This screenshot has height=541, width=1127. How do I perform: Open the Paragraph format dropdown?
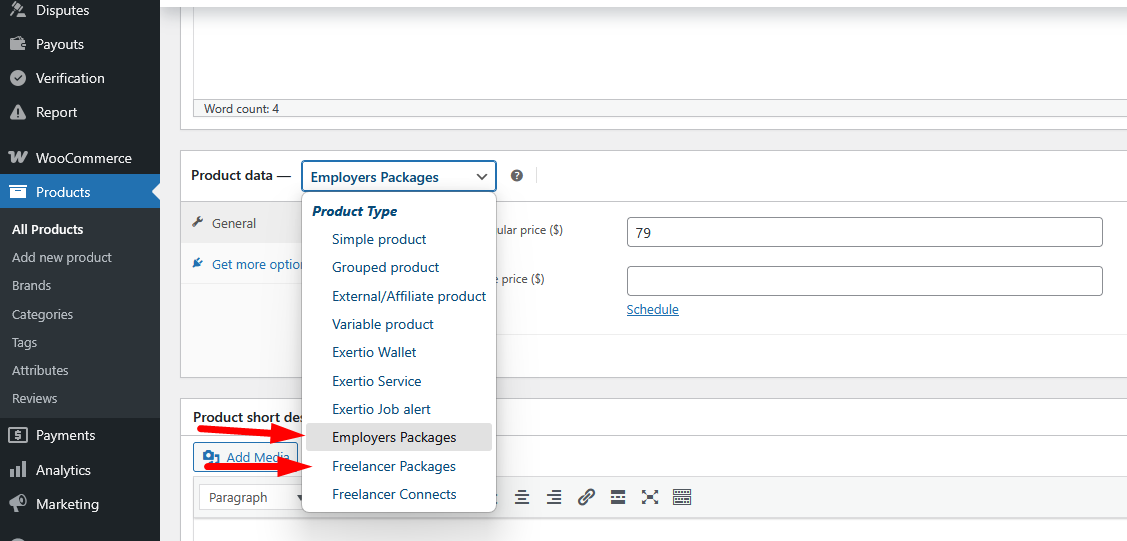pos(252,497)
